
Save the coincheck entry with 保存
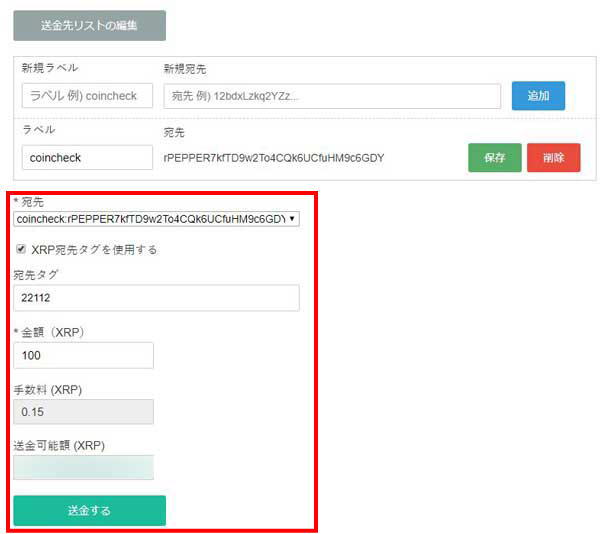pyautogui.click(x=494, y=158)
